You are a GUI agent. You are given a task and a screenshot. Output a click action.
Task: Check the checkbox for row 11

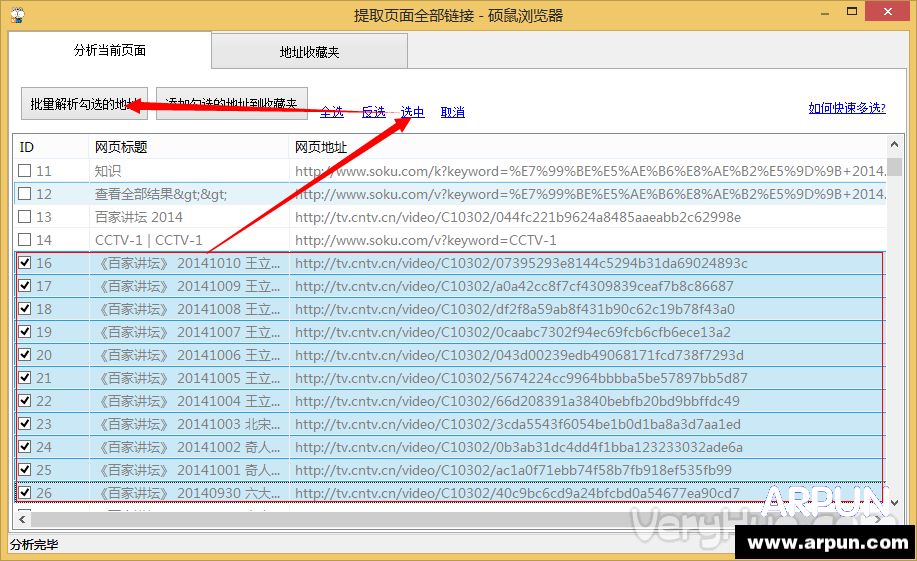pyautogui.click(x=25, y=171)
